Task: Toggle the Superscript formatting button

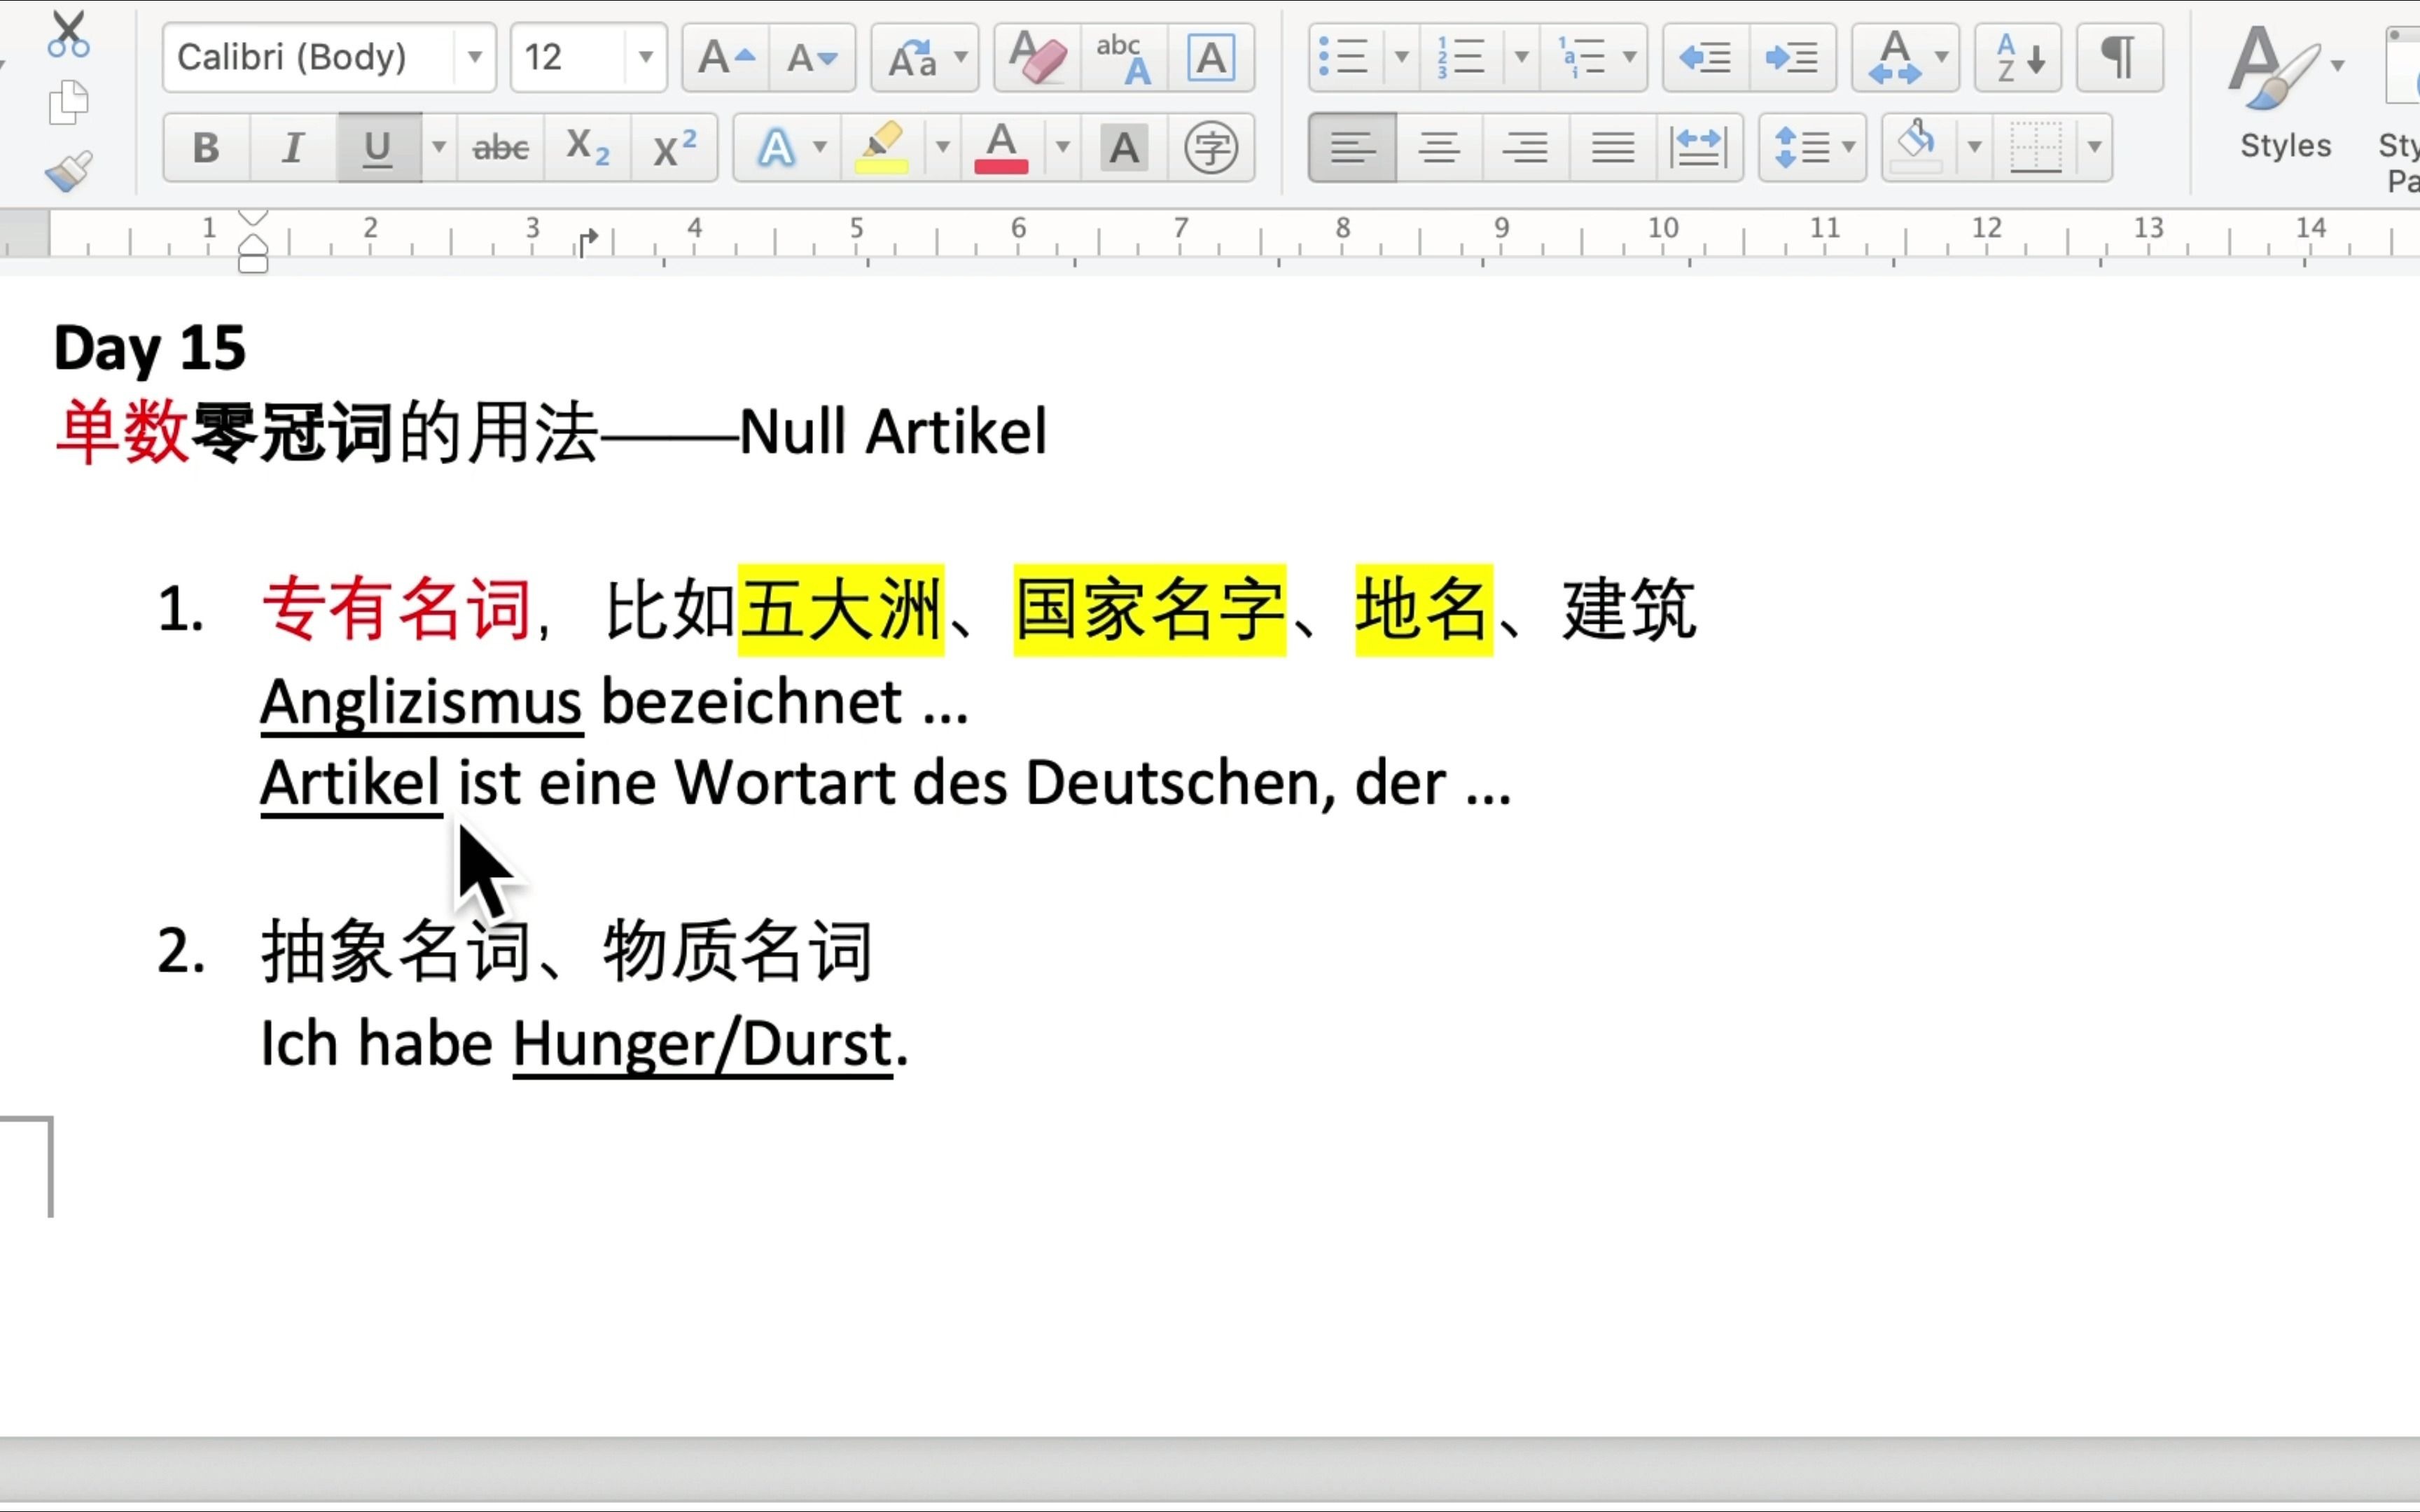Action: [x=671, y=146]
